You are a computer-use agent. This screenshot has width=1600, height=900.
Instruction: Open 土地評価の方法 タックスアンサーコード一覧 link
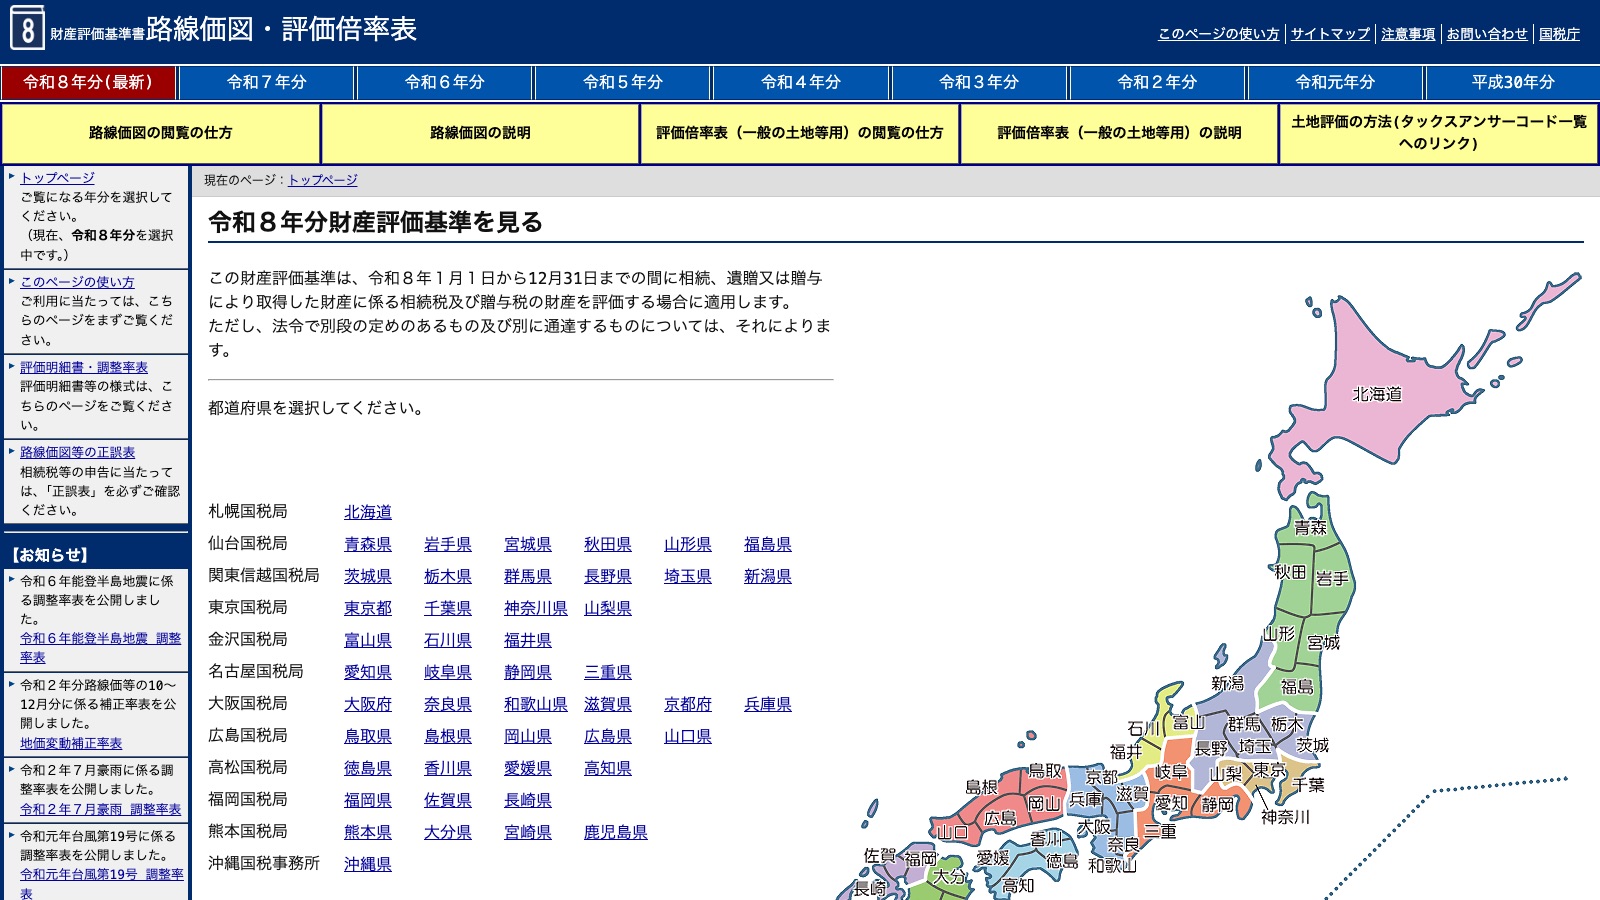click(x=1439, y=133)
